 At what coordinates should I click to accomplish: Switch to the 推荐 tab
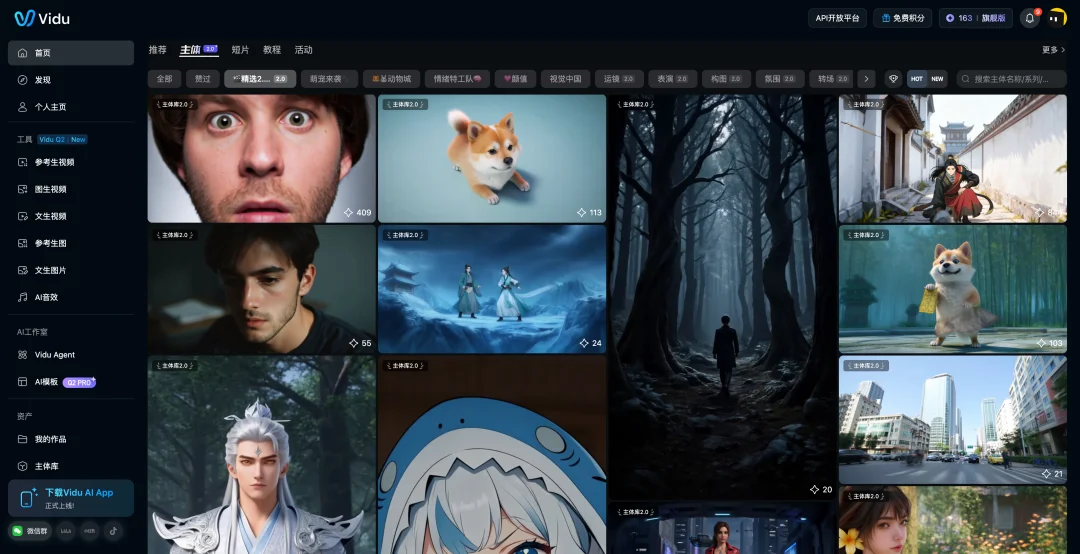[158, 50]
